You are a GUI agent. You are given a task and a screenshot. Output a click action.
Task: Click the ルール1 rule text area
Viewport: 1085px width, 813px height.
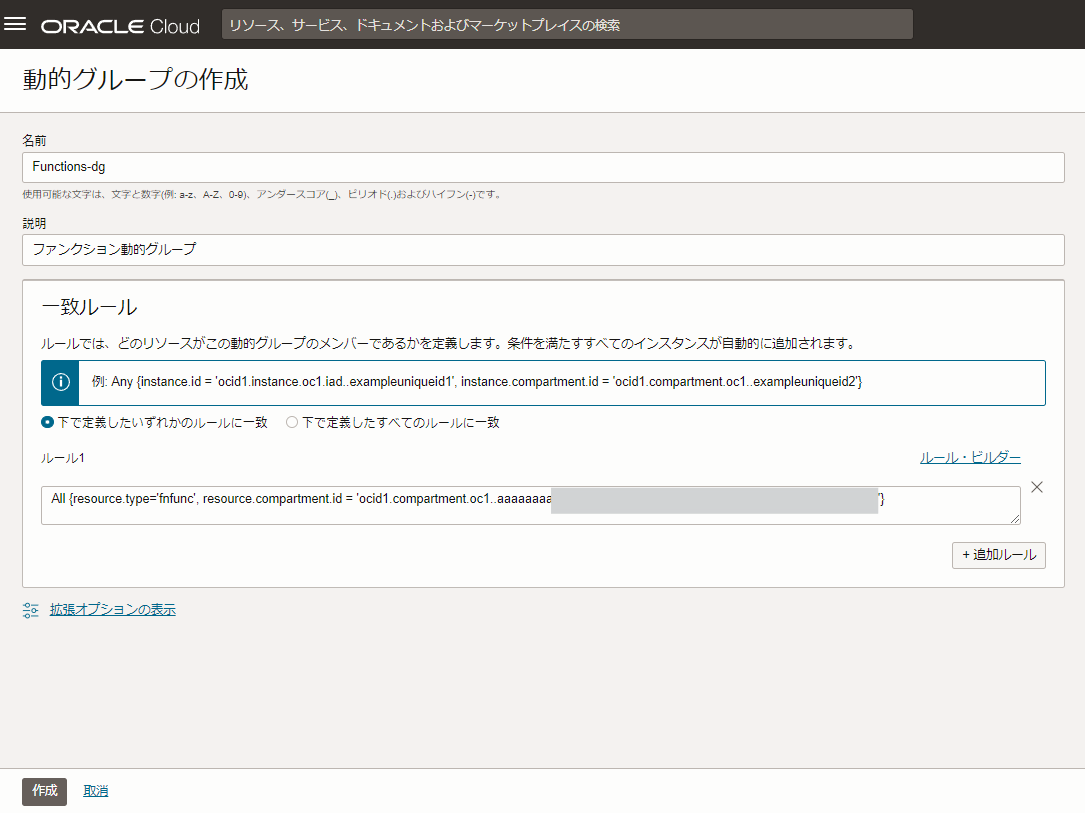pos(531,505)
